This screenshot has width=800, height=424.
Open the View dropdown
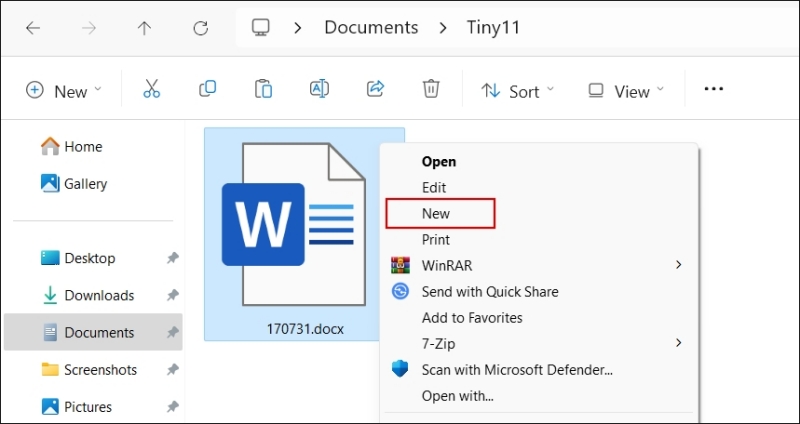pos(626,91)
